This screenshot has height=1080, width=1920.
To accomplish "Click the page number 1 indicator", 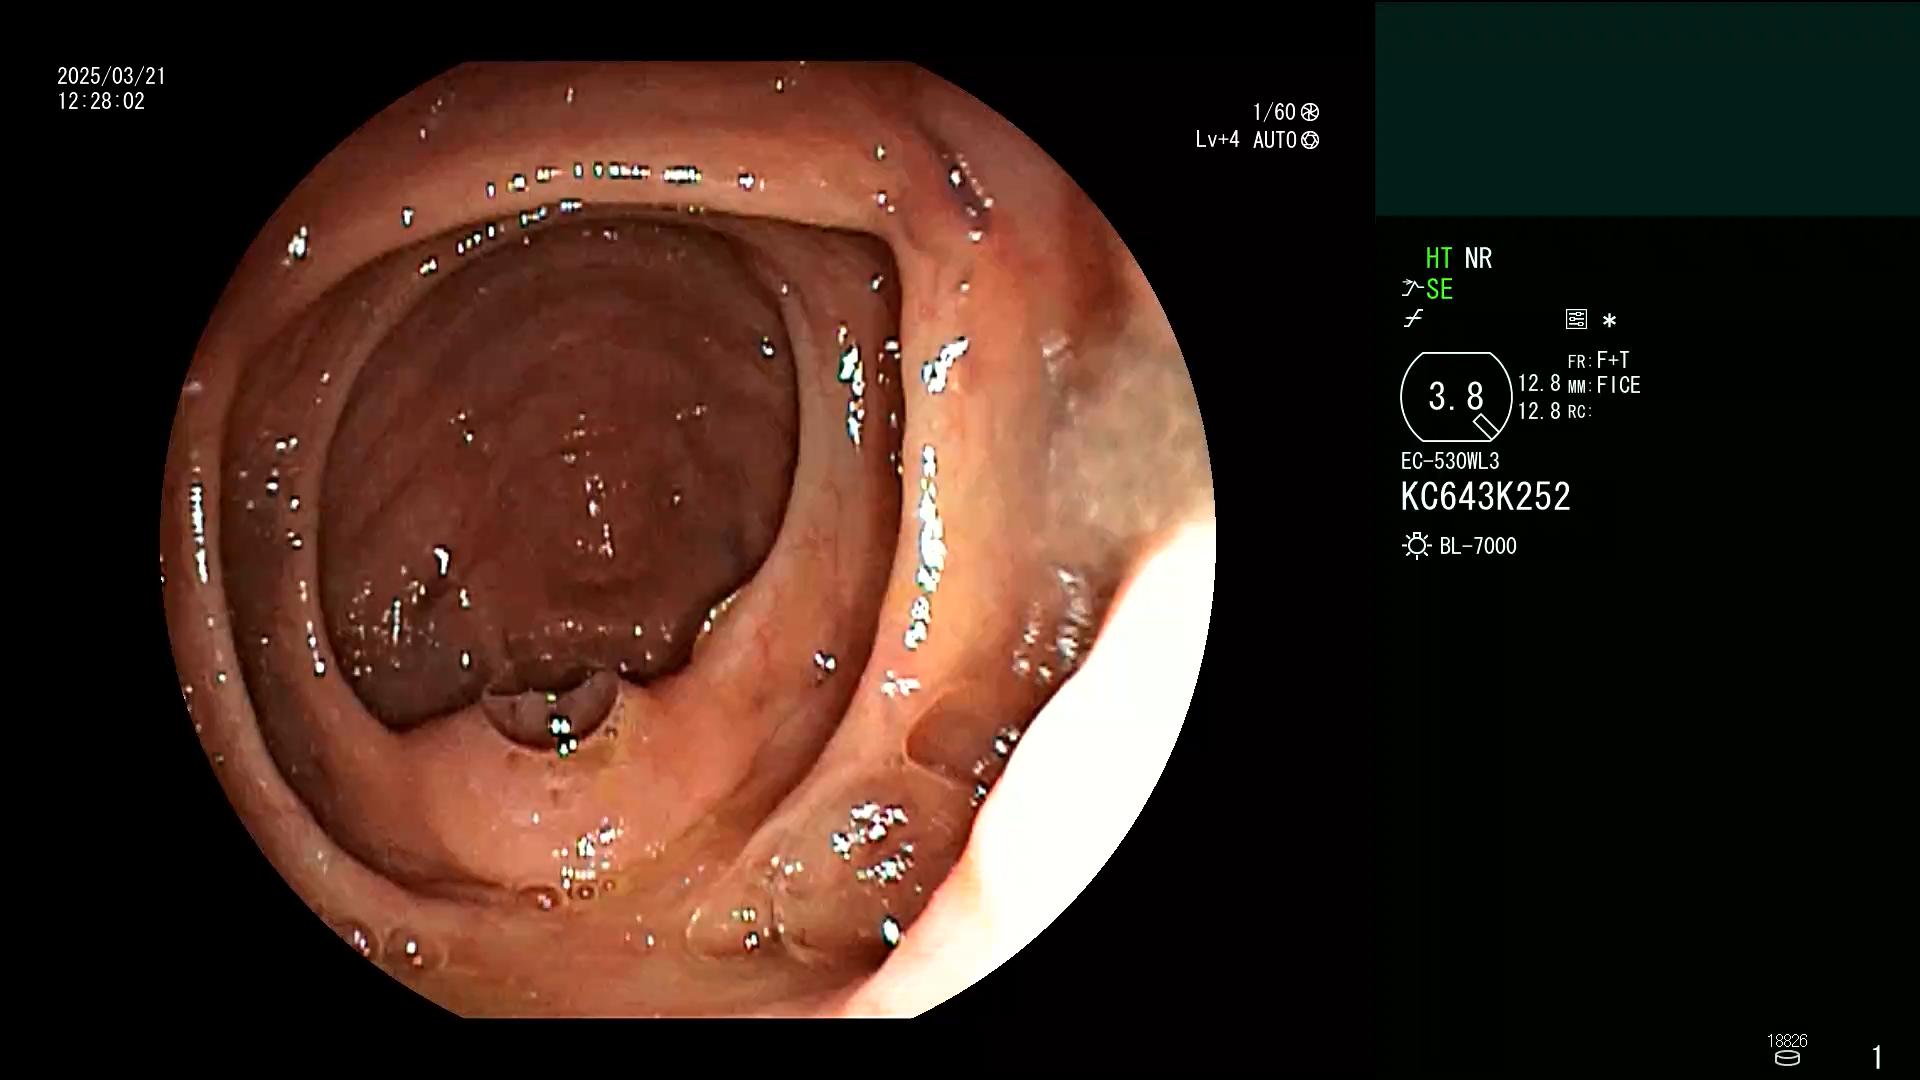I will click(1877, 1057).
